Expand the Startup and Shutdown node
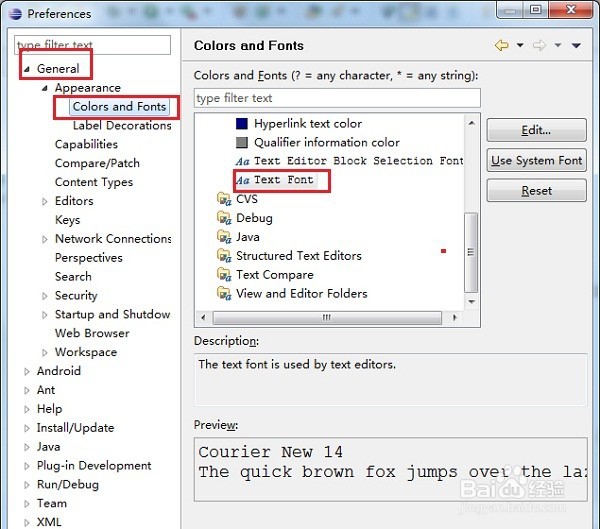The height and width of the screenshot is (529, 600). [x=45, y=315]
